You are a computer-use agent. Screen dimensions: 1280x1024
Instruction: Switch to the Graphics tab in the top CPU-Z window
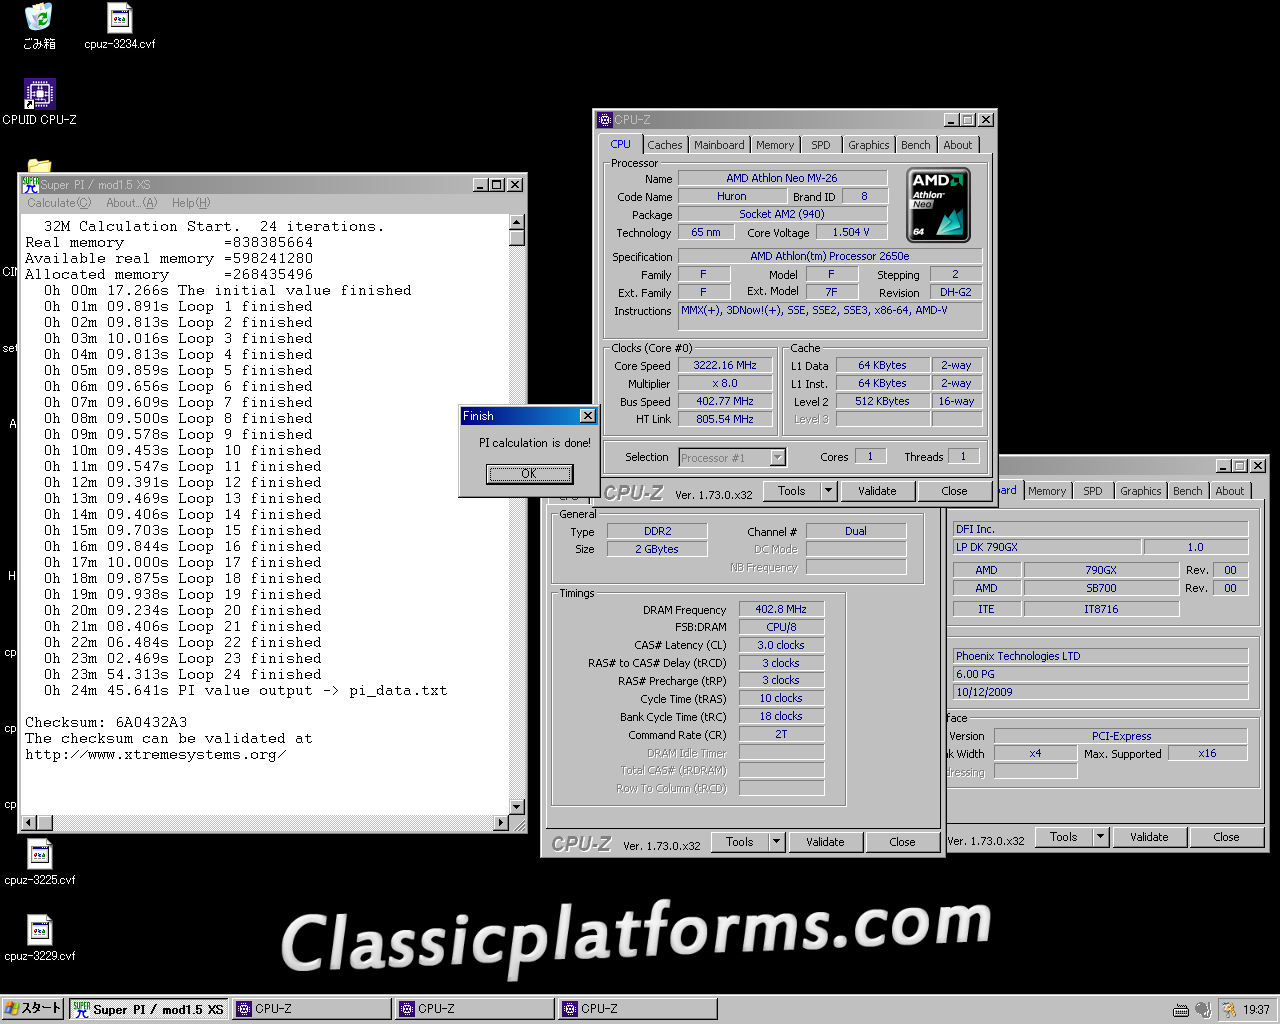[869, 145]
